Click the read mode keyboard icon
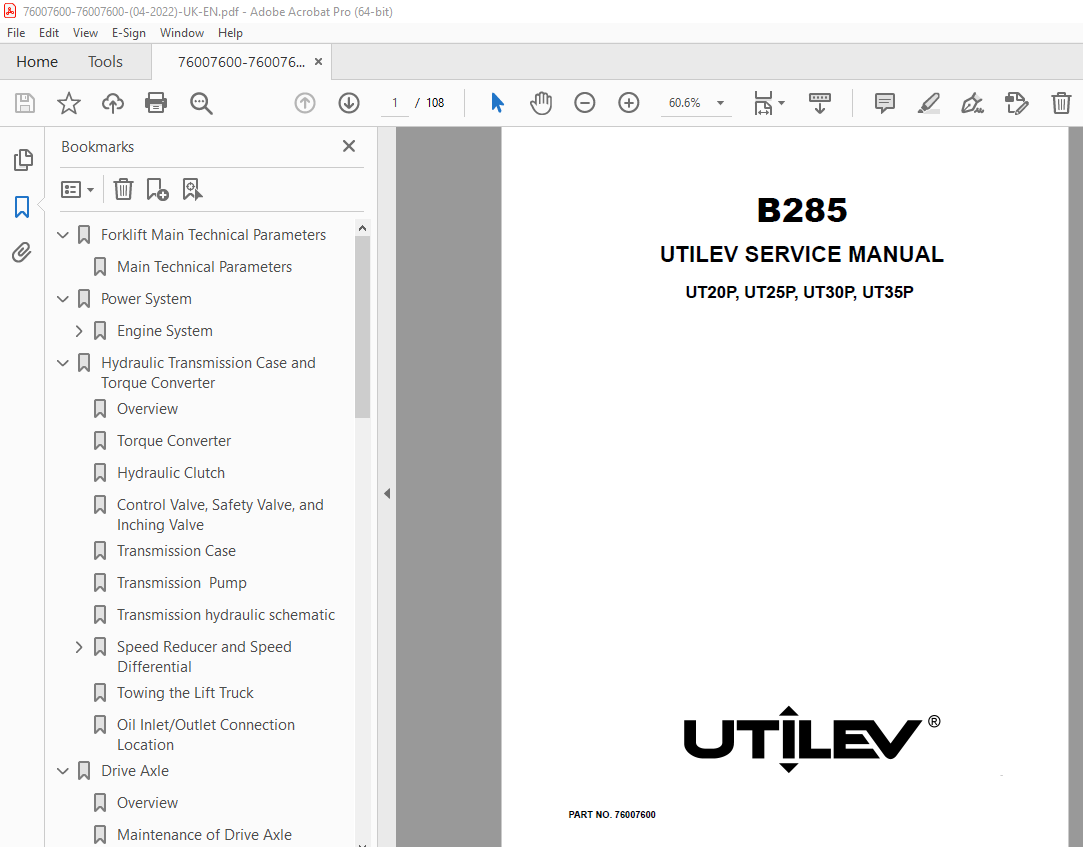1083x847 pixels. point(820,103)
